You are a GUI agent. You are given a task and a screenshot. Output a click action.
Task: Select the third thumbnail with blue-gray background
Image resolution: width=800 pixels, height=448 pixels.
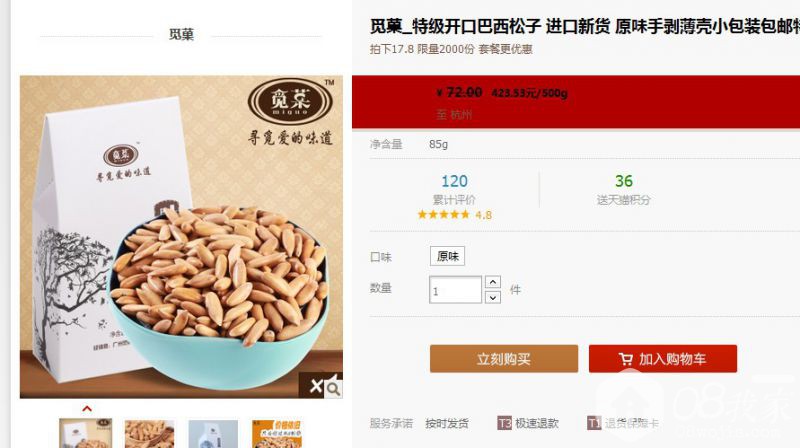coord(213,434)
